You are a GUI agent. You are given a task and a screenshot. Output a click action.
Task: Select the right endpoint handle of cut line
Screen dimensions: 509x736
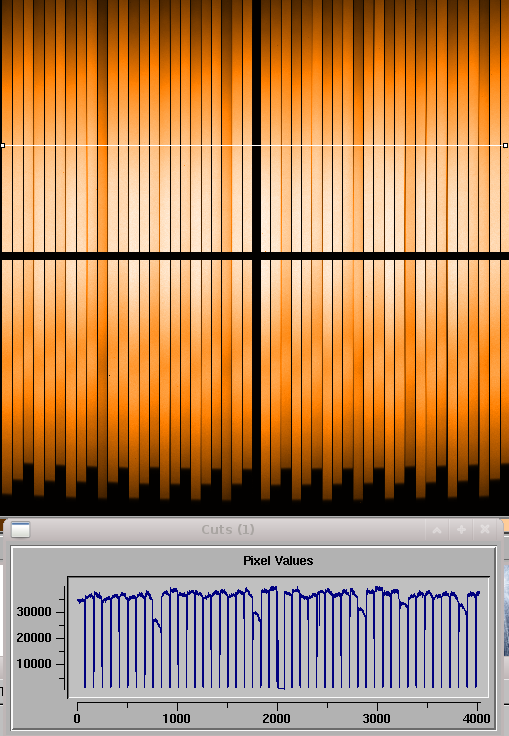pos(505,146)
